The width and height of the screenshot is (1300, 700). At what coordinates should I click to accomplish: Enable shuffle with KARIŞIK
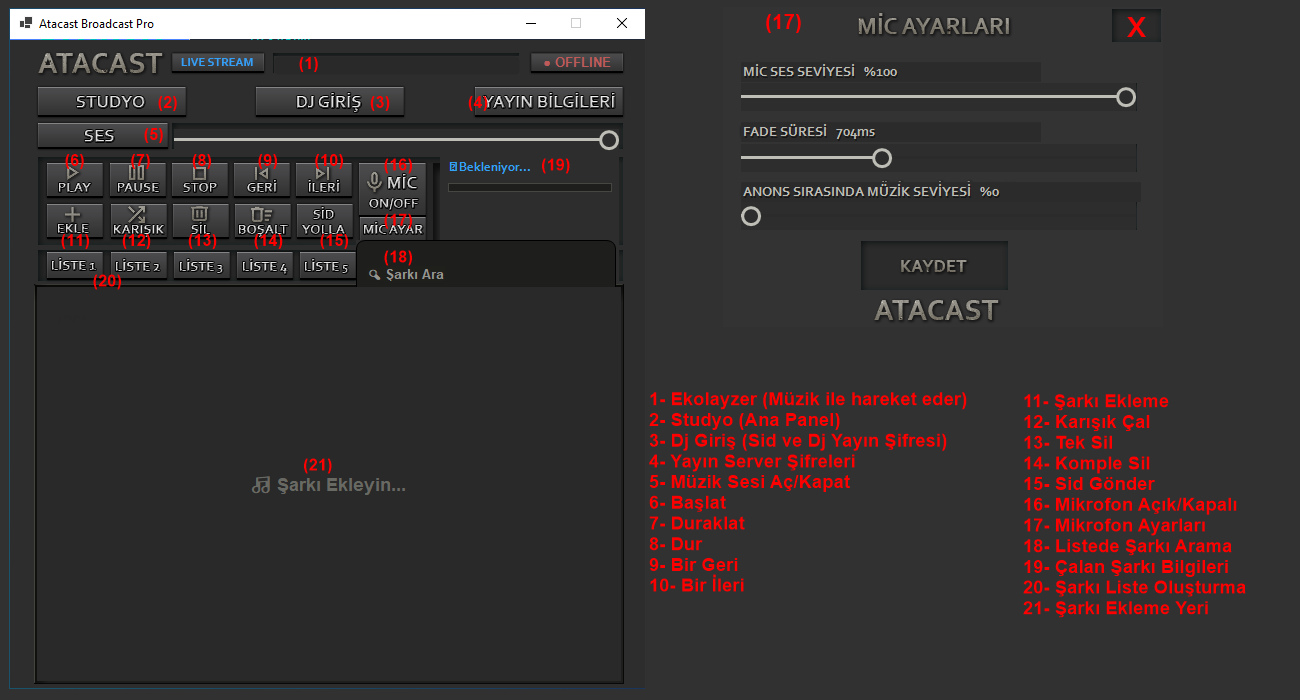point(137,221)
